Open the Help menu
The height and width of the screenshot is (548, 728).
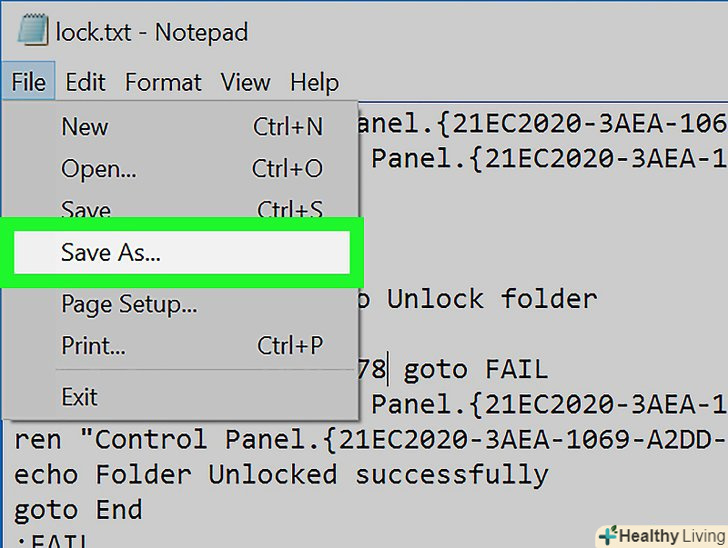coord(314,82)
